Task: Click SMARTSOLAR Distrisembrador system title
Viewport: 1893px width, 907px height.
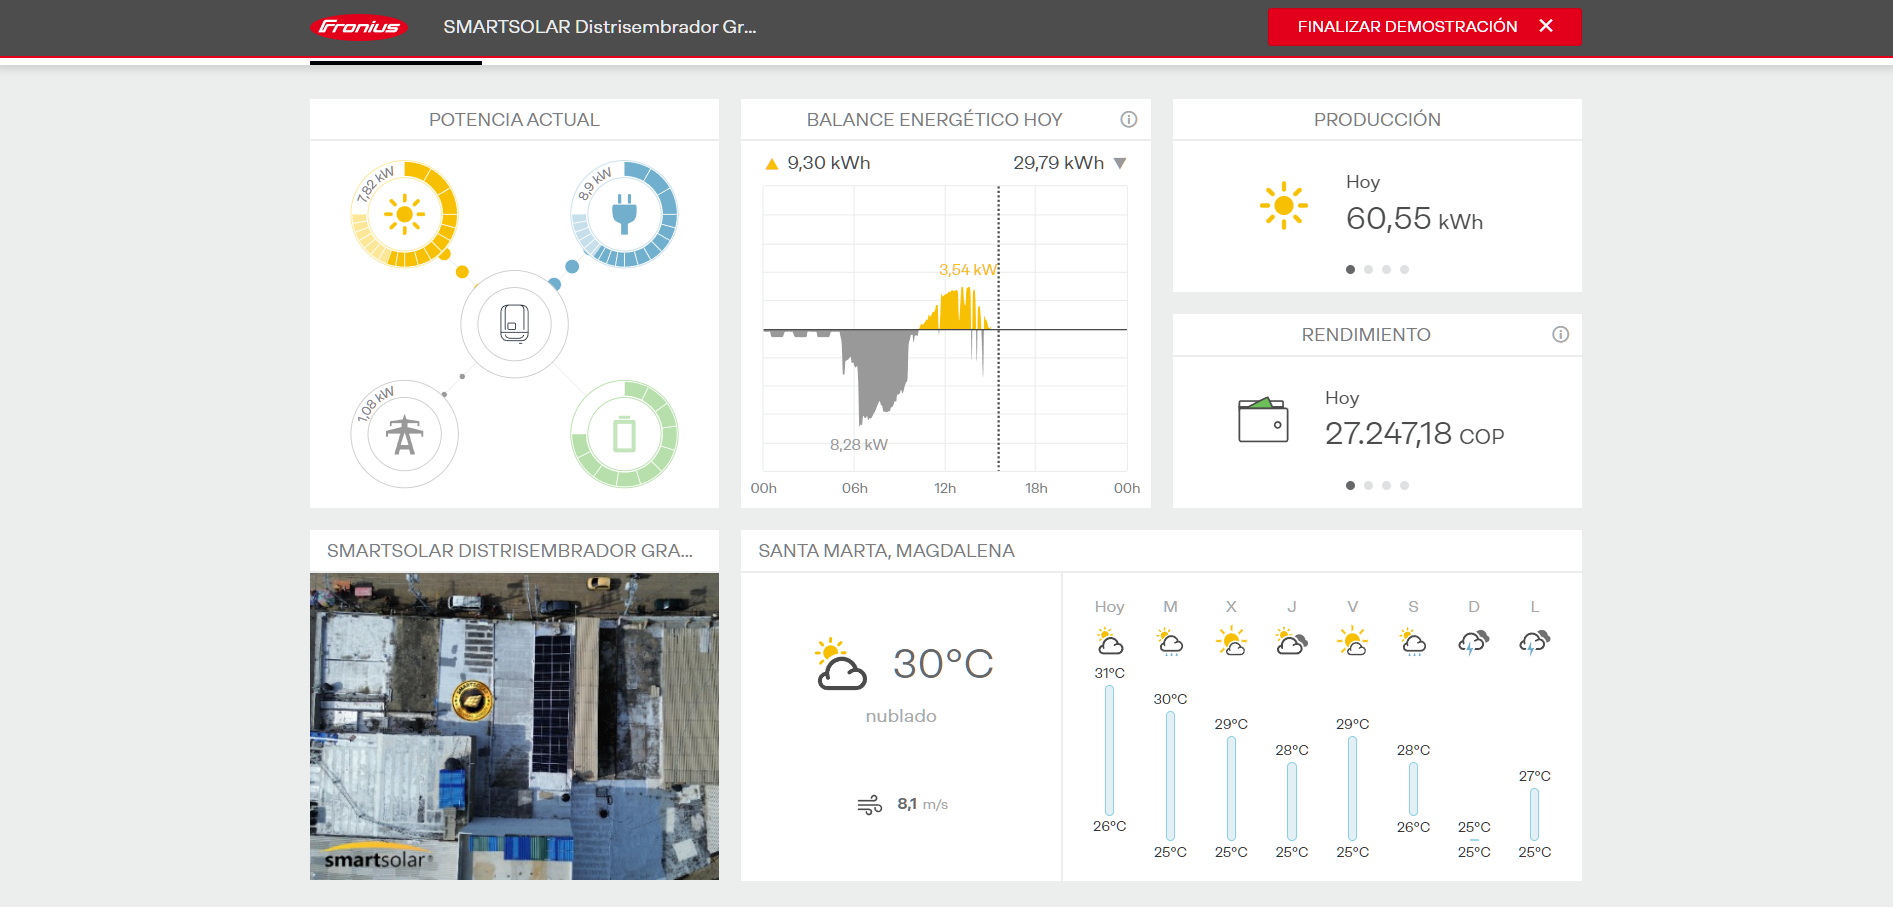Action: click(x=599, y=27)
